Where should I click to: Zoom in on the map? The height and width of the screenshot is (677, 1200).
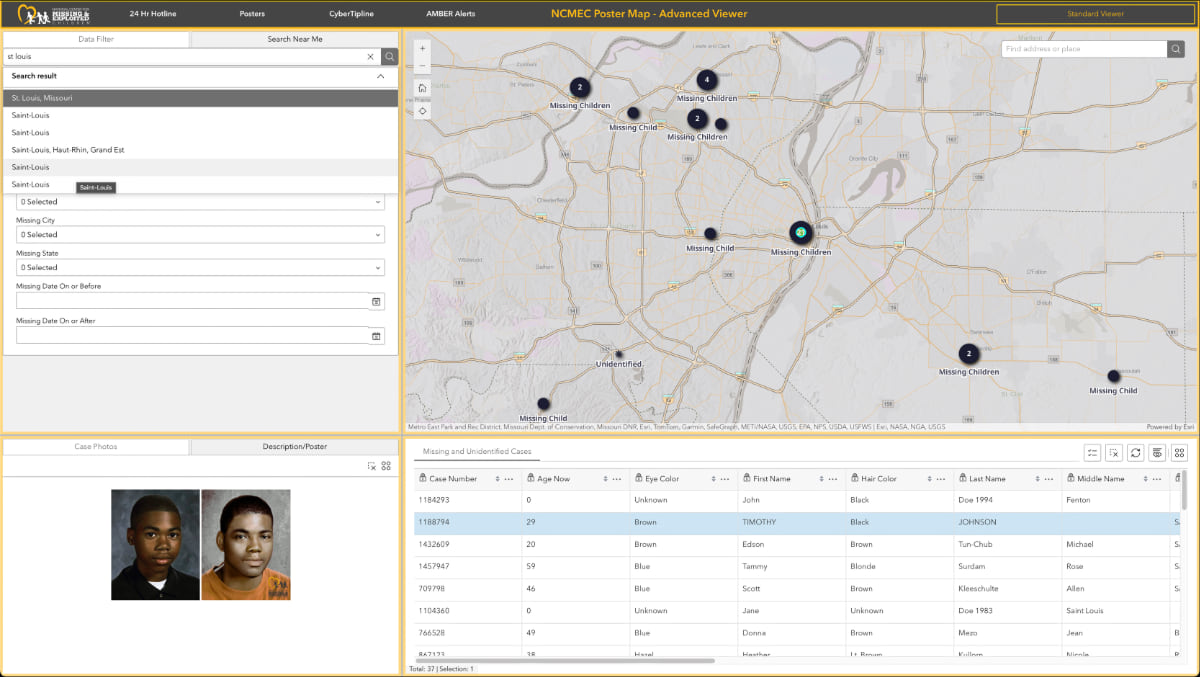tap(422, 47)
